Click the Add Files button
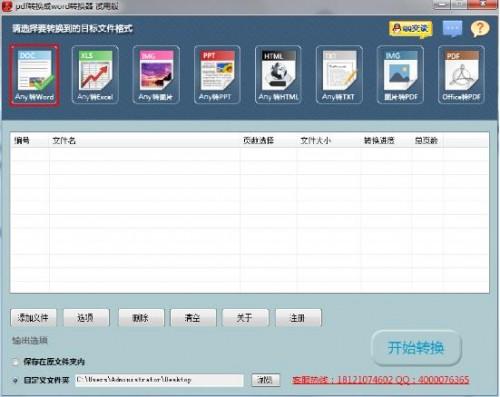Viewport: 500px width, 397px height. pyautogui.click(x=33, y=318)
